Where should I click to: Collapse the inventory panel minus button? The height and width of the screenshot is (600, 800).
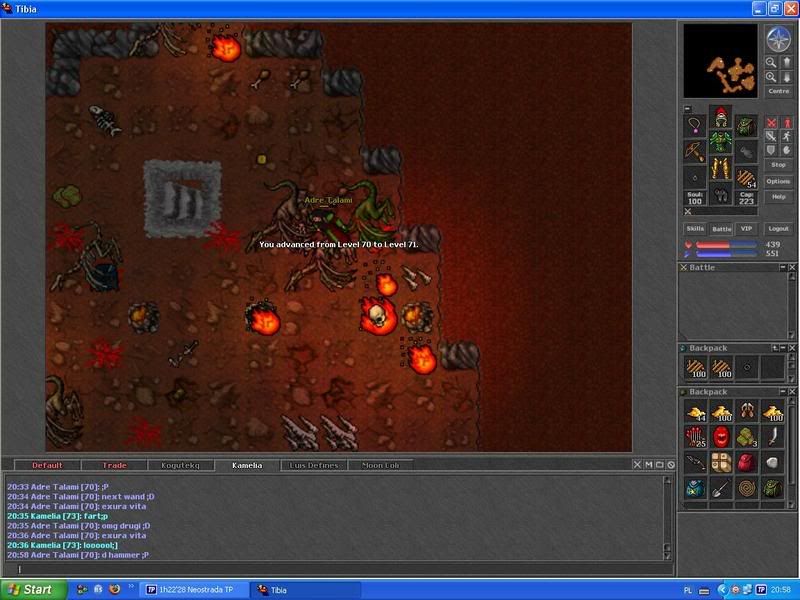click(687, 109)
